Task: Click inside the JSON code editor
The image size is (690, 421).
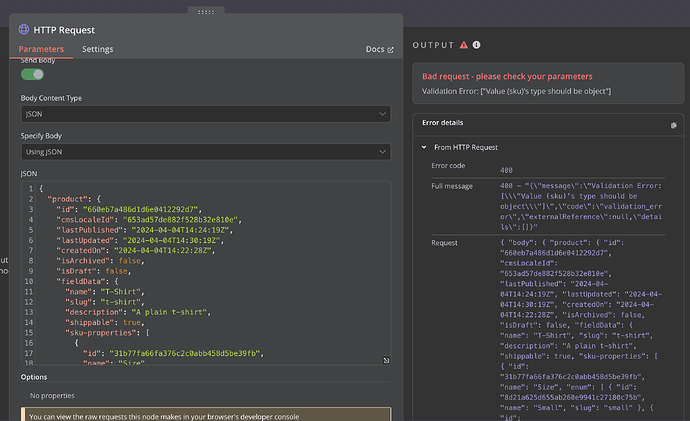Action: click(206, 273)
